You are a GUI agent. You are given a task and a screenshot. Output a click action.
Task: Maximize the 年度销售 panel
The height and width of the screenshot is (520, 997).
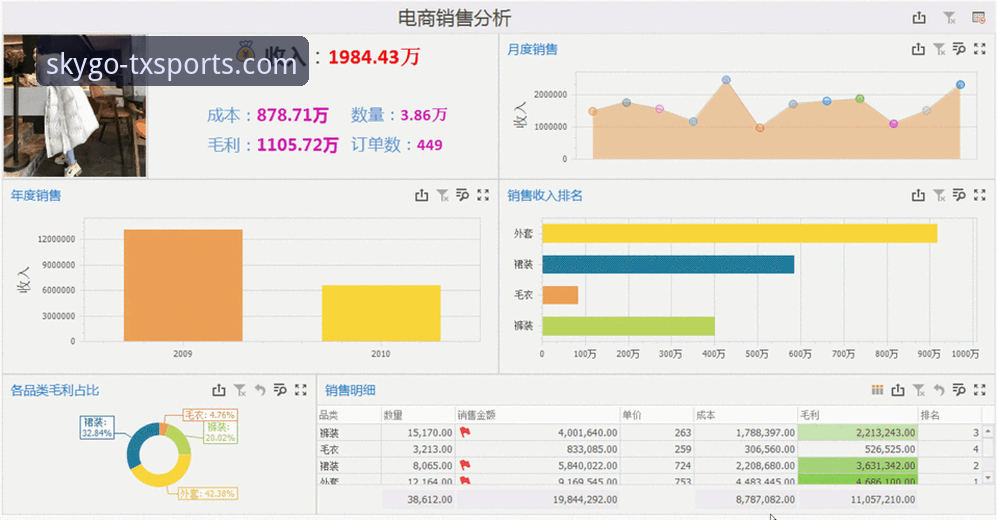tap(483, 195)
